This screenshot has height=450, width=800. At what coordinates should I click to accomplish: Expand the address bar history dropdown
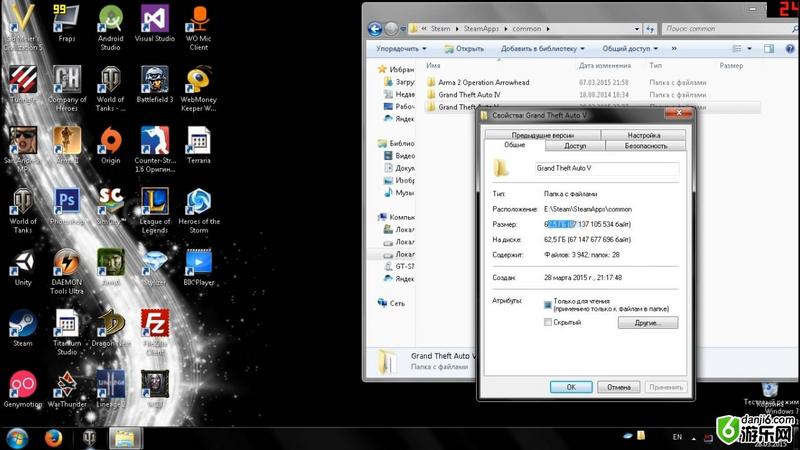[x=637, y=29]
